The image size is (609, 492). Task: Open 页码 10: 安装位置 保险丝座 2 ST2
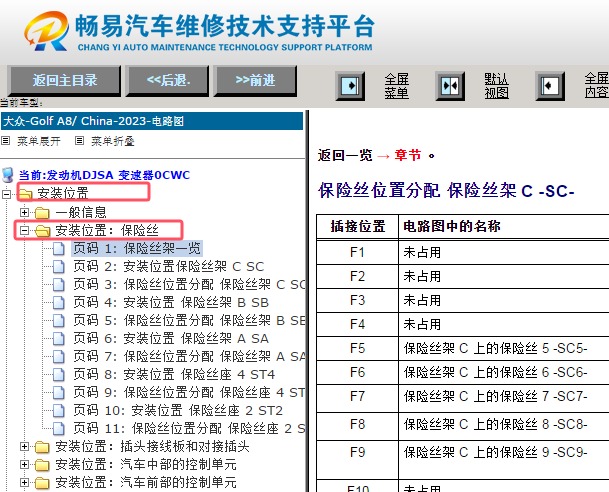pyautogui.click(x=178, y=410)
